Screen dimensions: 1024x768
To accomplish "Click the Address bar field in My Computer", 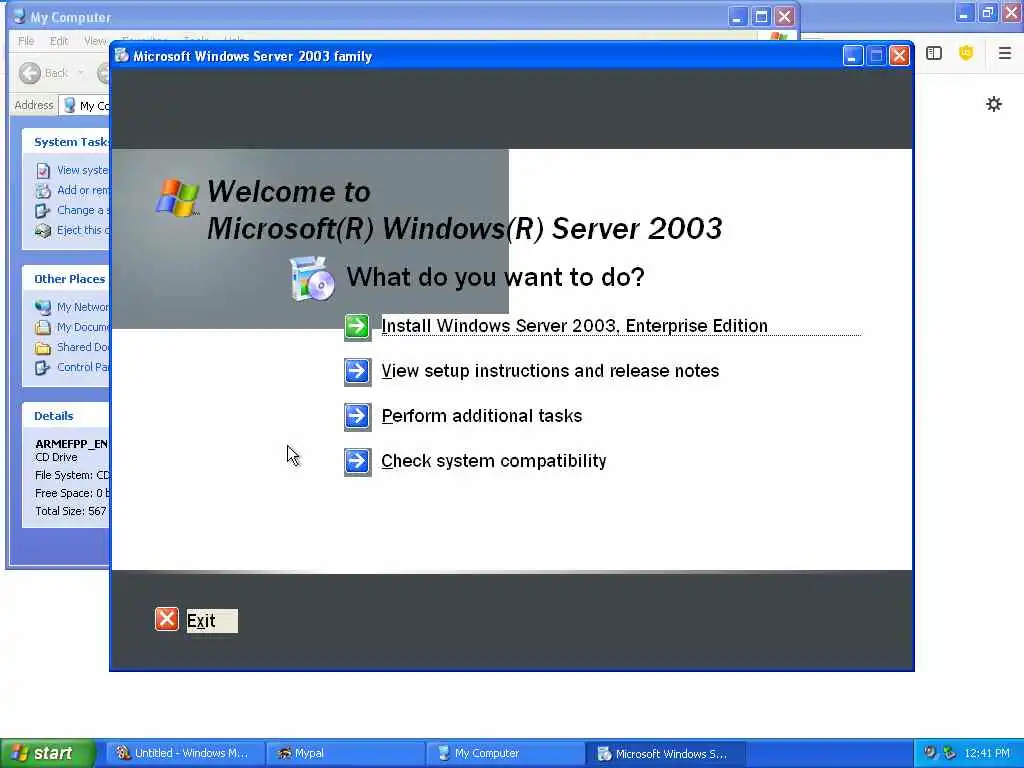I will (x=85, y=105).
